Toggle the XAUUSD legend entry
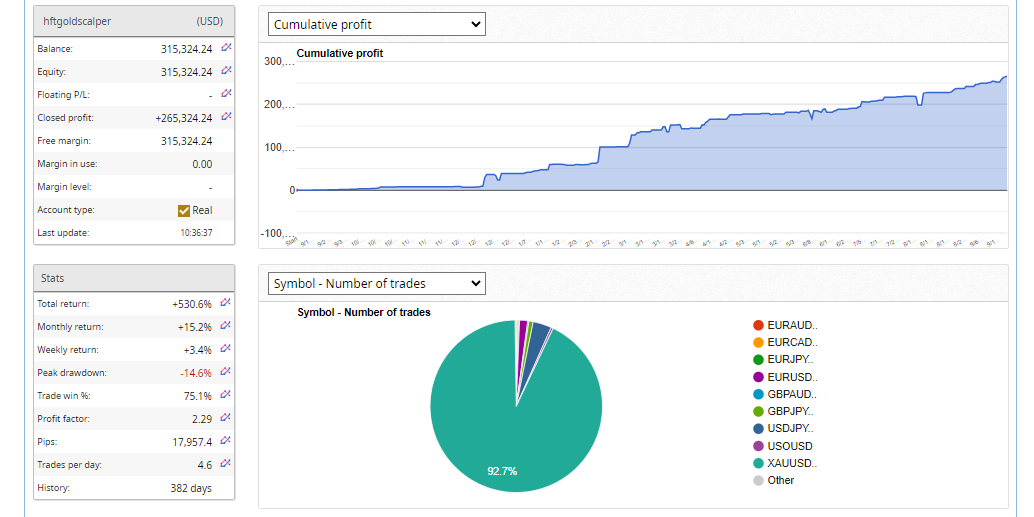1034x517 pixels. pos(791,463)
